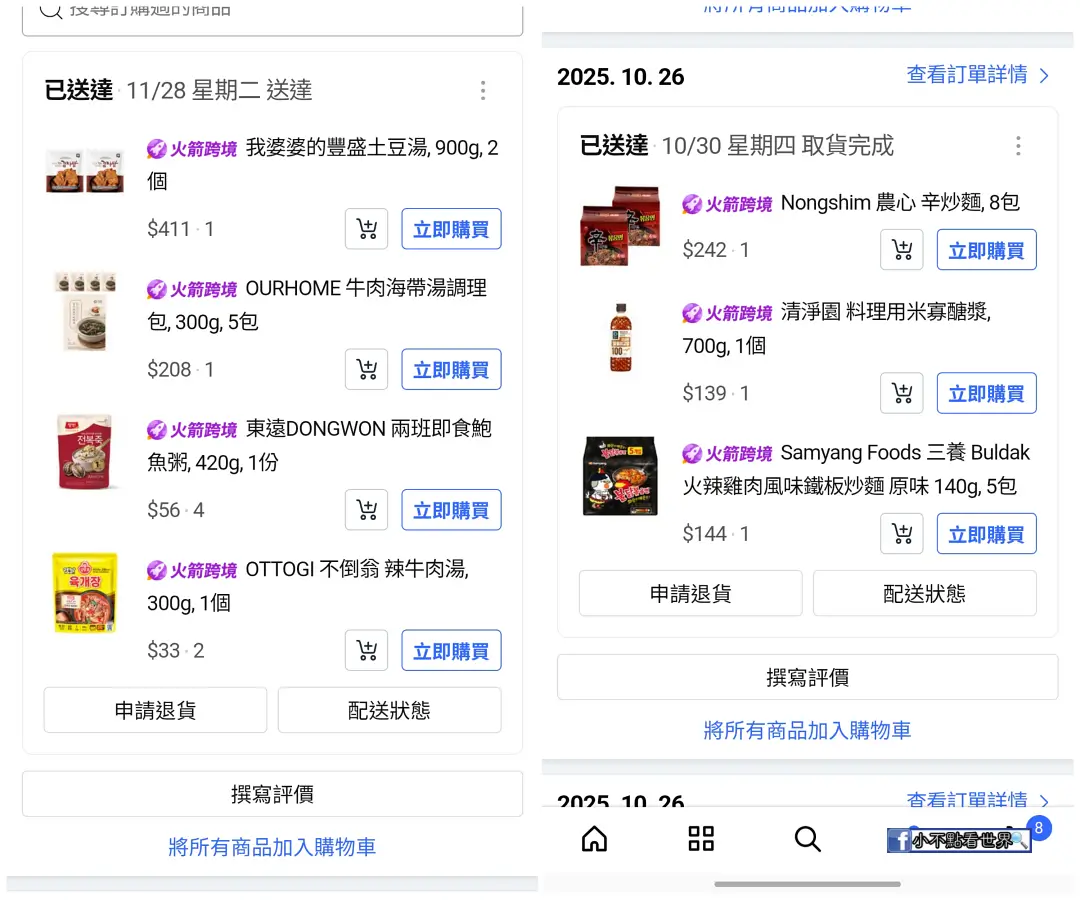1080x900 pixels.
Task: Open the Nongshim 辛炒麵 product thumbnail
Action: pyautogui.click(x=620, y=225)
